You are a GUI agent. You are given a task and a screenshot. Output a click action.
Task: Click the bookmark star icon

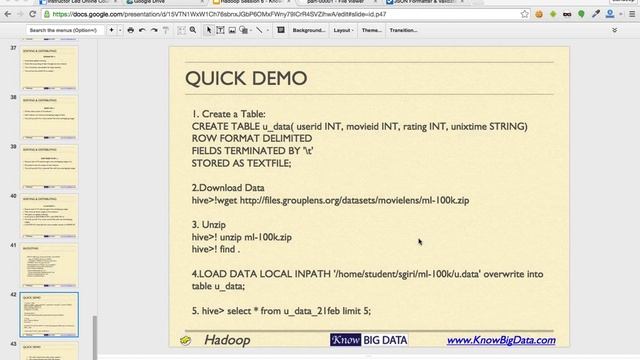pyautogui.click(x=524, y=14)
